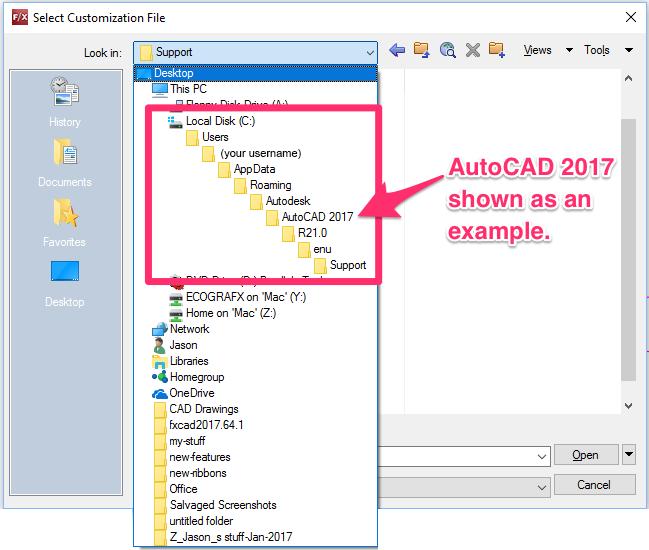Select the new-features folder

pos(192,457)
